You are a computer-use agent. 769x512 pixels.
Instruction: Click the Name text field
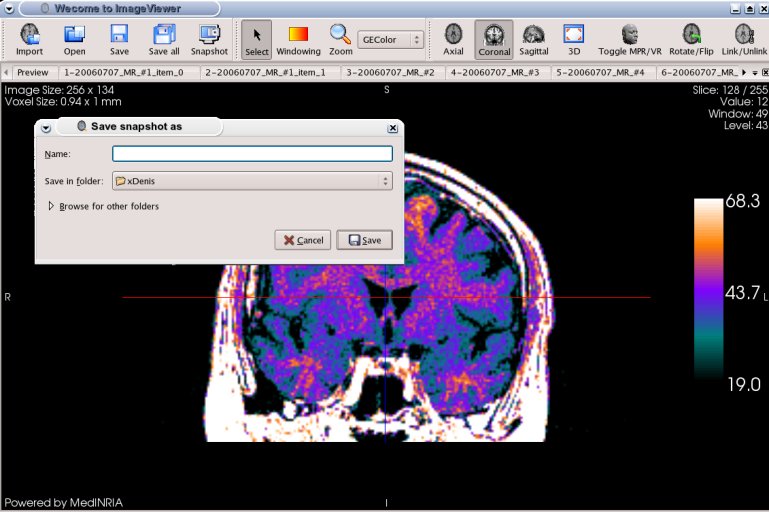tap(252, 154)
